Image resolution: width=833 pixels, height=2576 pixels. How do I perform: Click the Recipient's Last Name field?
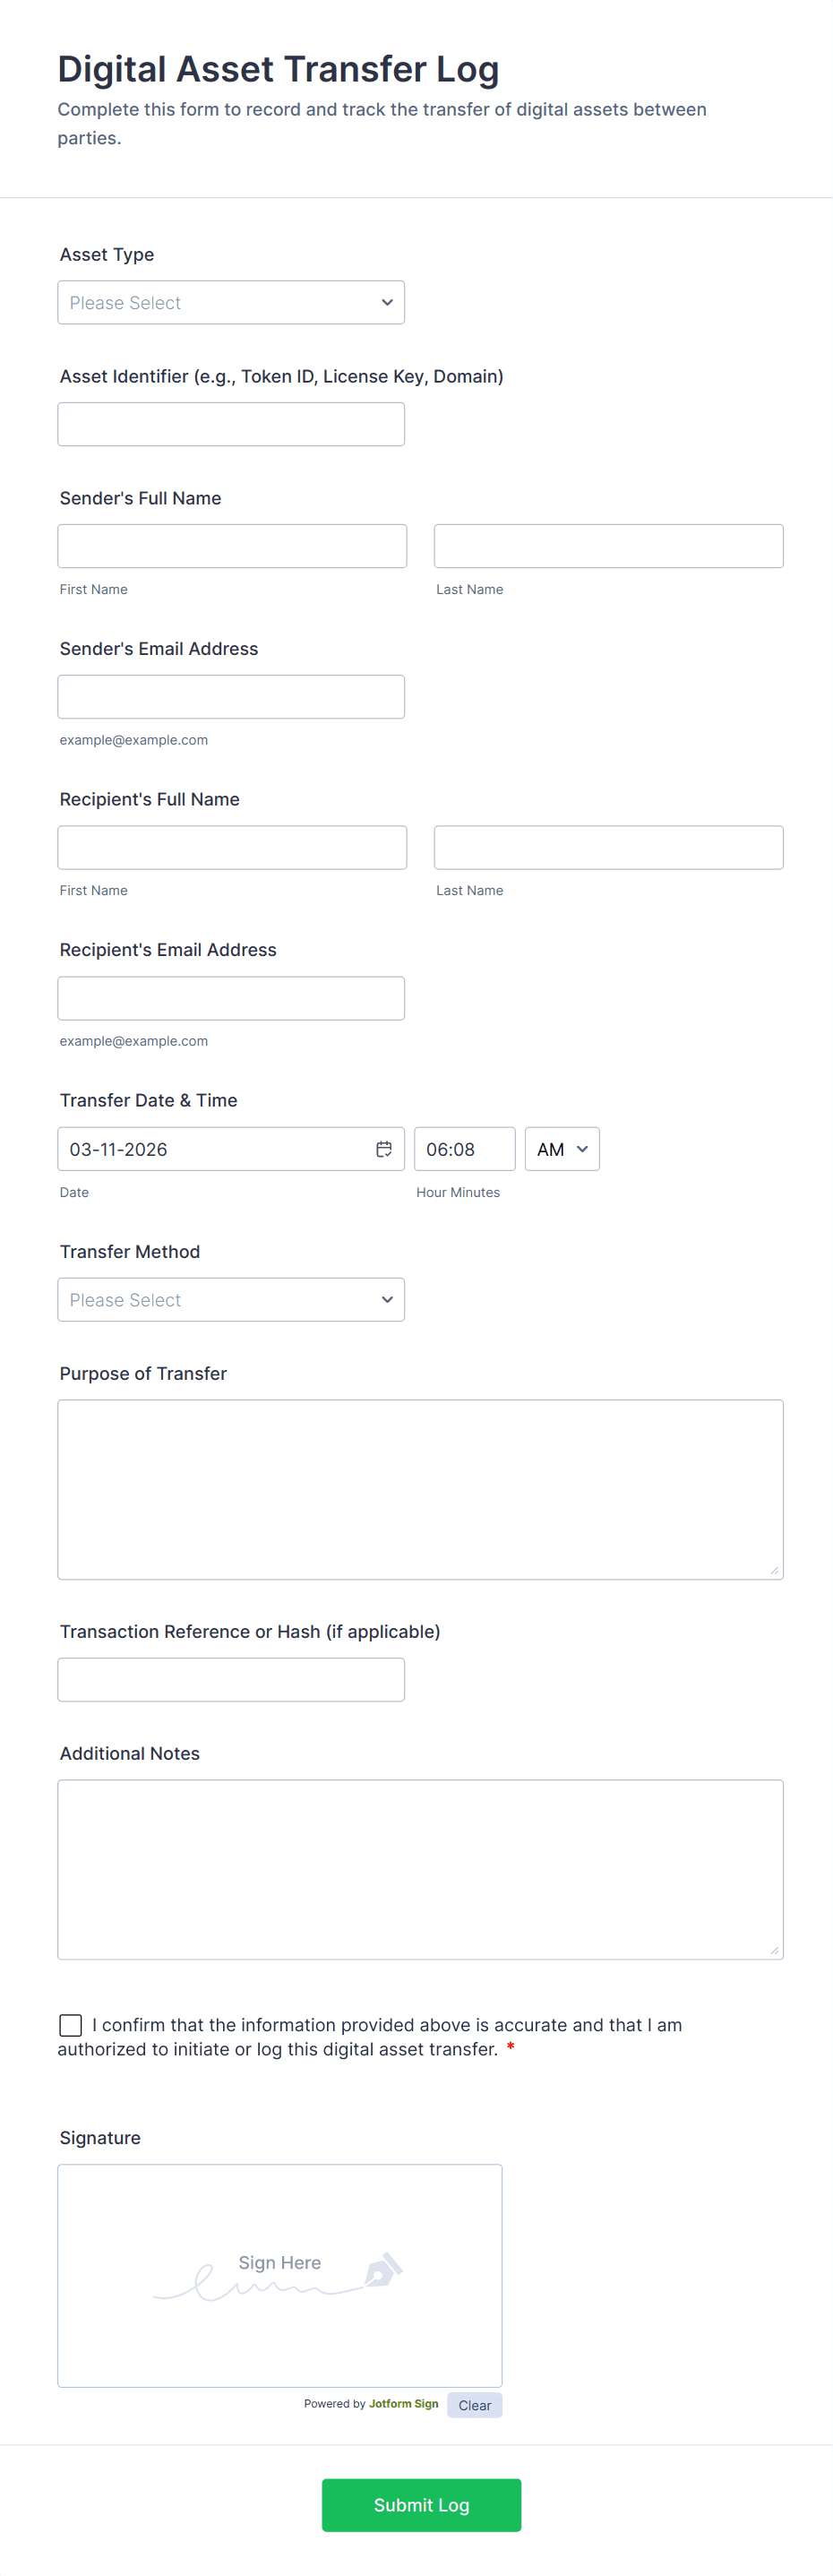pos(609,847)
